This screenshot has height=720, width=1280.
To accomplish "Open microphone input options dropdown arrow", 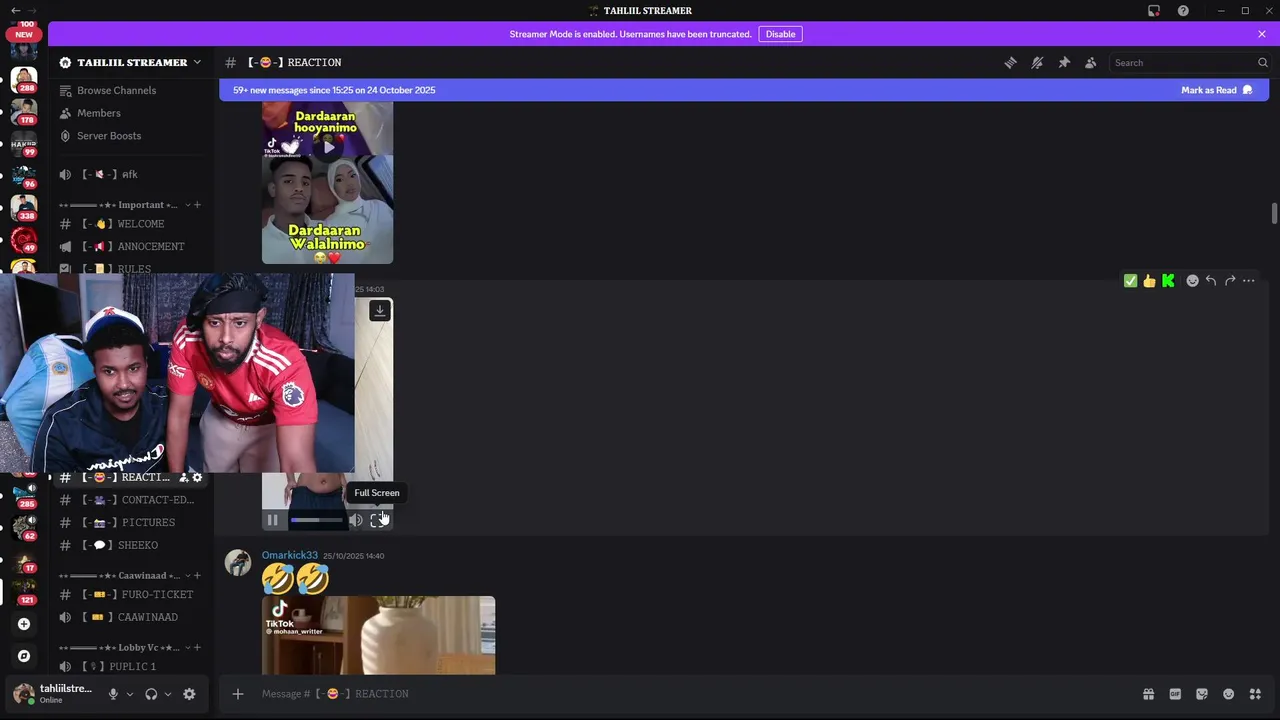I will pos(129,694).
